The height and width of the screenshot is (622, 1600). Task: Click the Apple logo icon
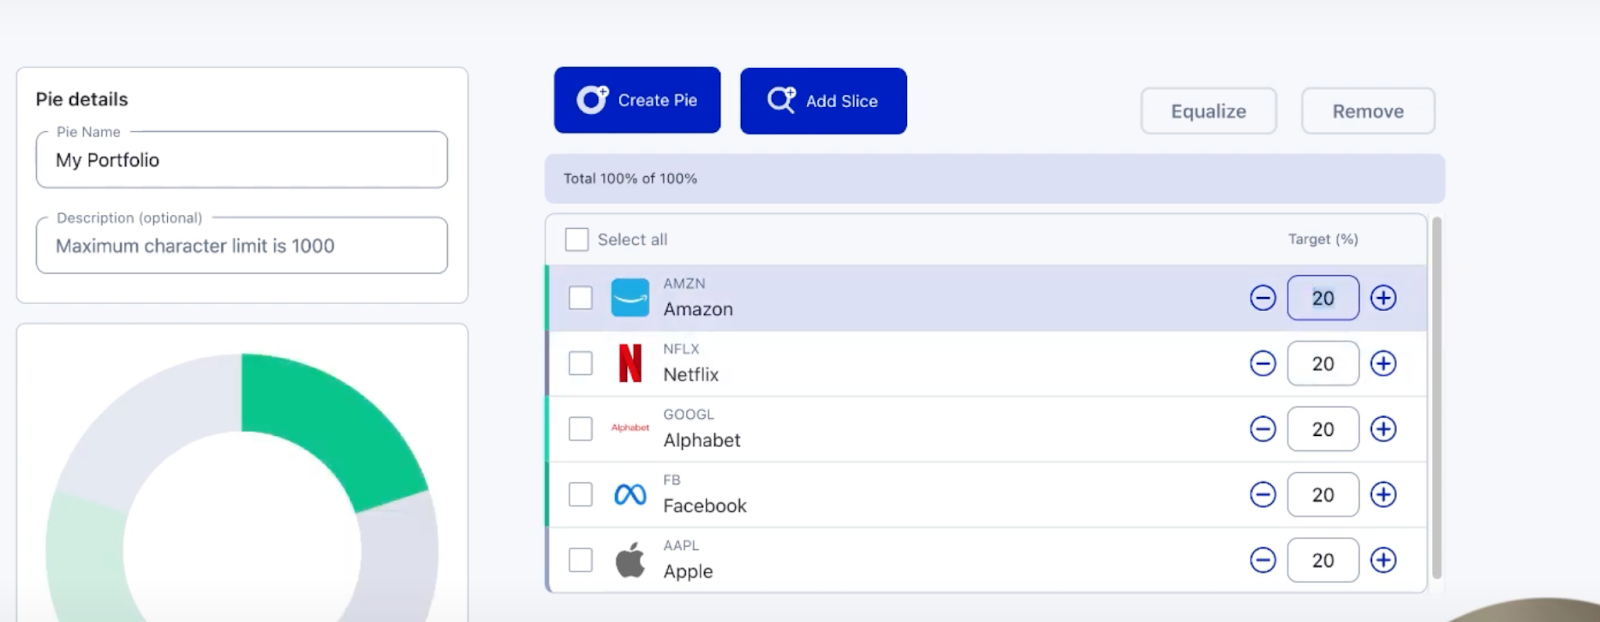tap(630, 559)
